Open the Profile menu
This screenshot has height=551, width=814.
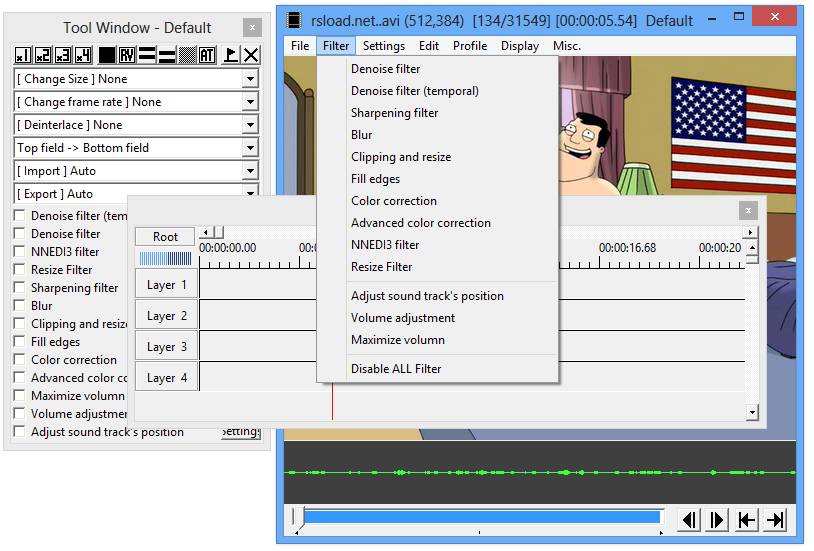pyautogui.click(x=470, y=46)
